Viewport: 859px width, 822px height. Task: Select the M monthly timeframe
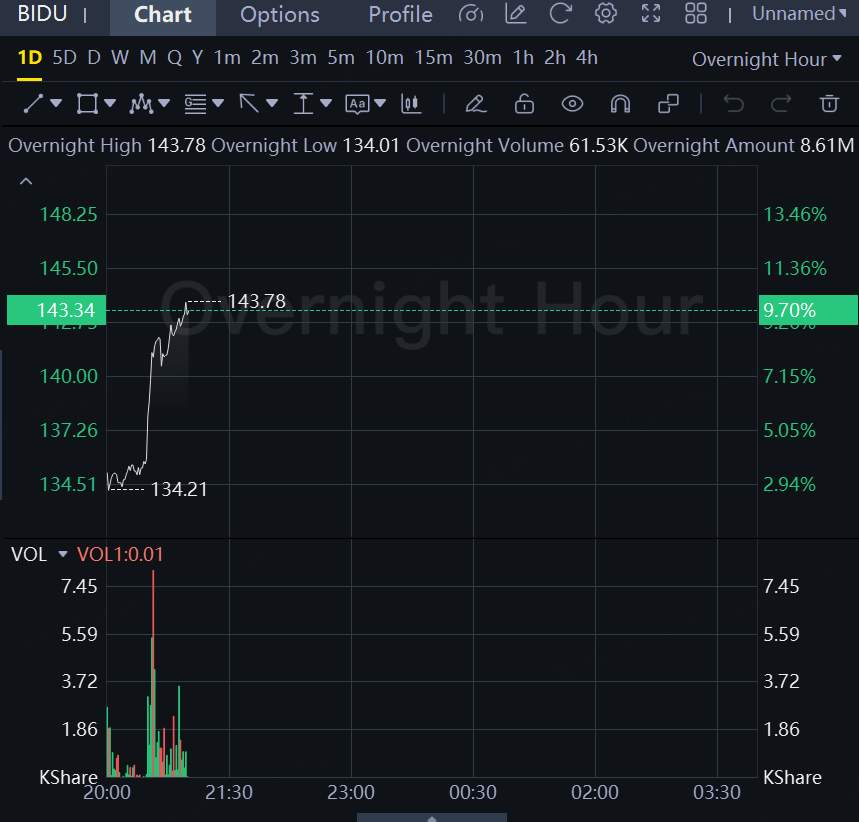coord(148,58)
